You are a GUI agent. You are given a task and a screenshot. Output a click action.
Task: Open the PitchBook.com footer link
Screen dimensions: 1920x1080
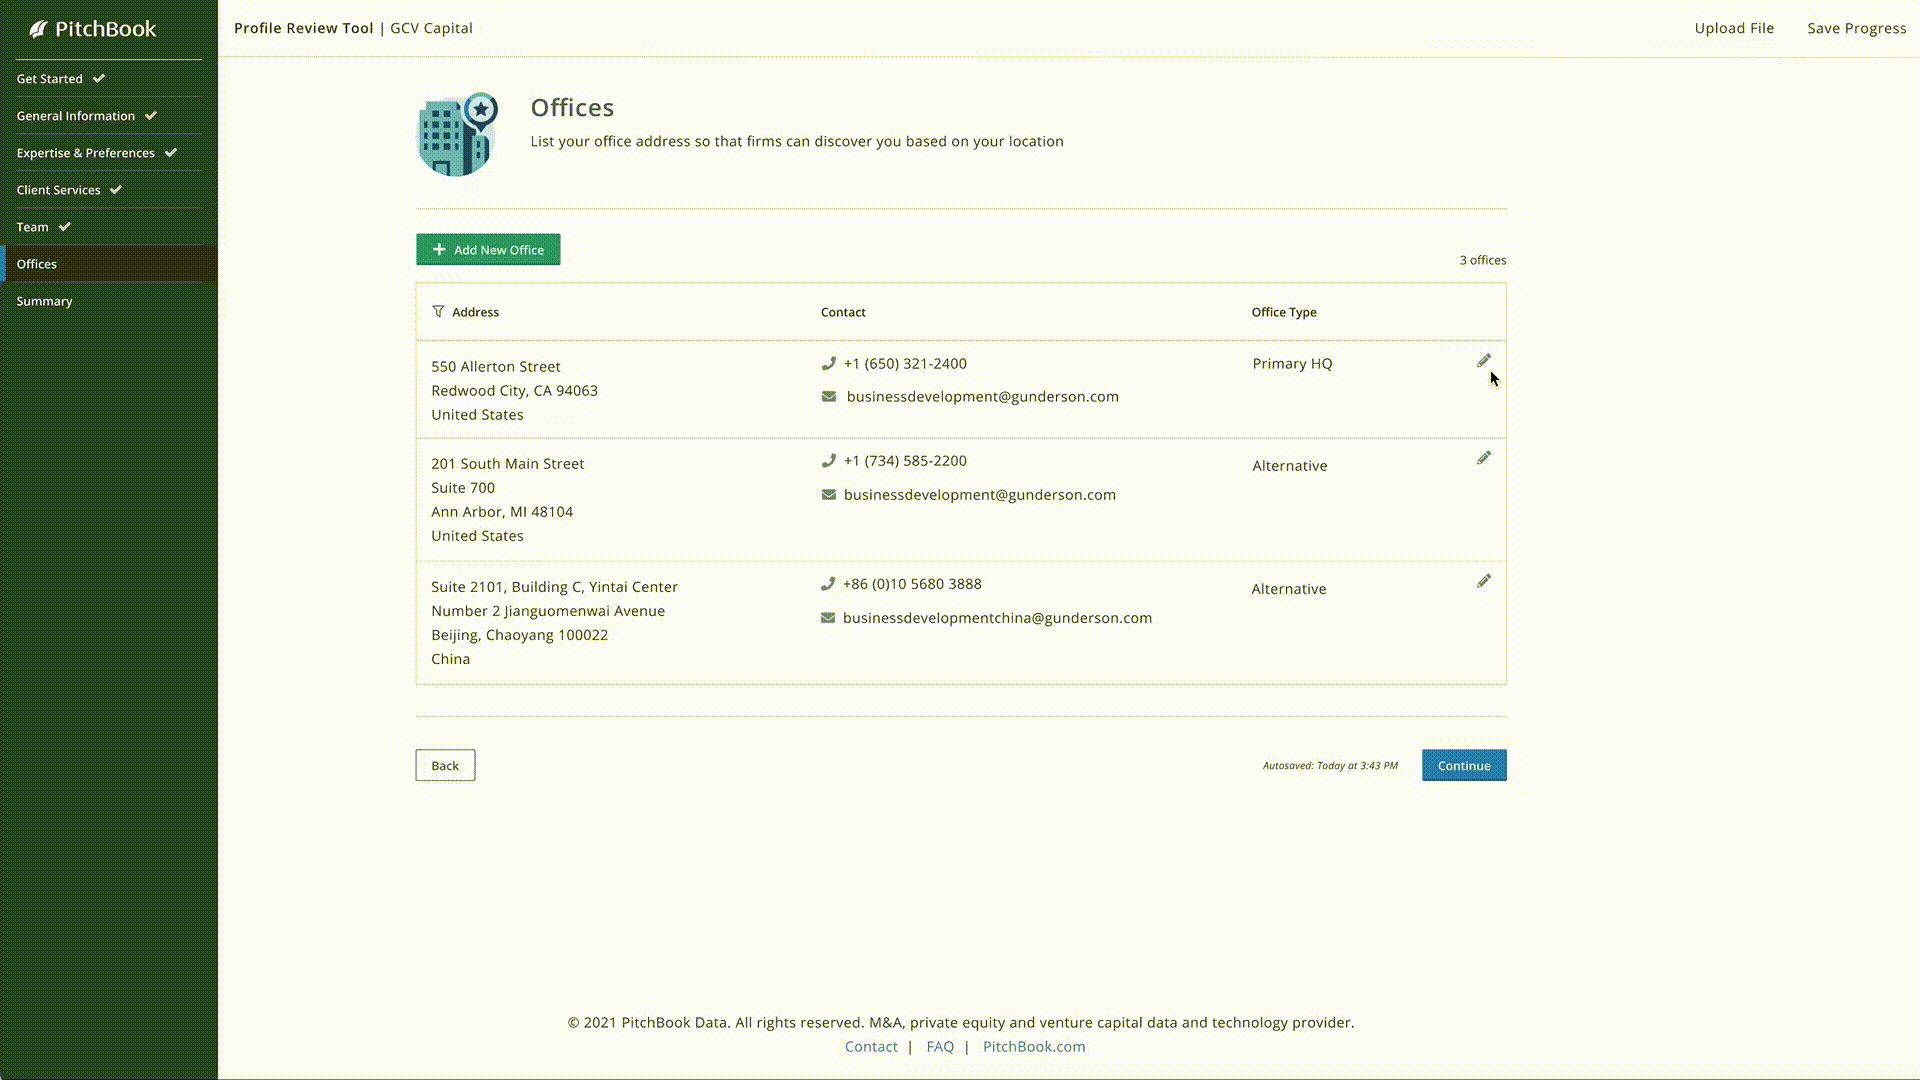pos(1034,1047)
